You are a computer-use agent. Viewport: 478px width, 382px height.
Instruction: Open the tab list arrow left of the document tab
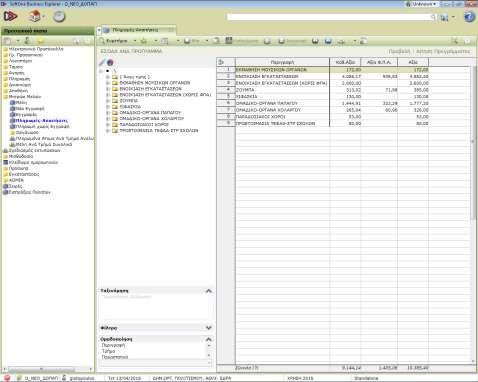[99, 30]
